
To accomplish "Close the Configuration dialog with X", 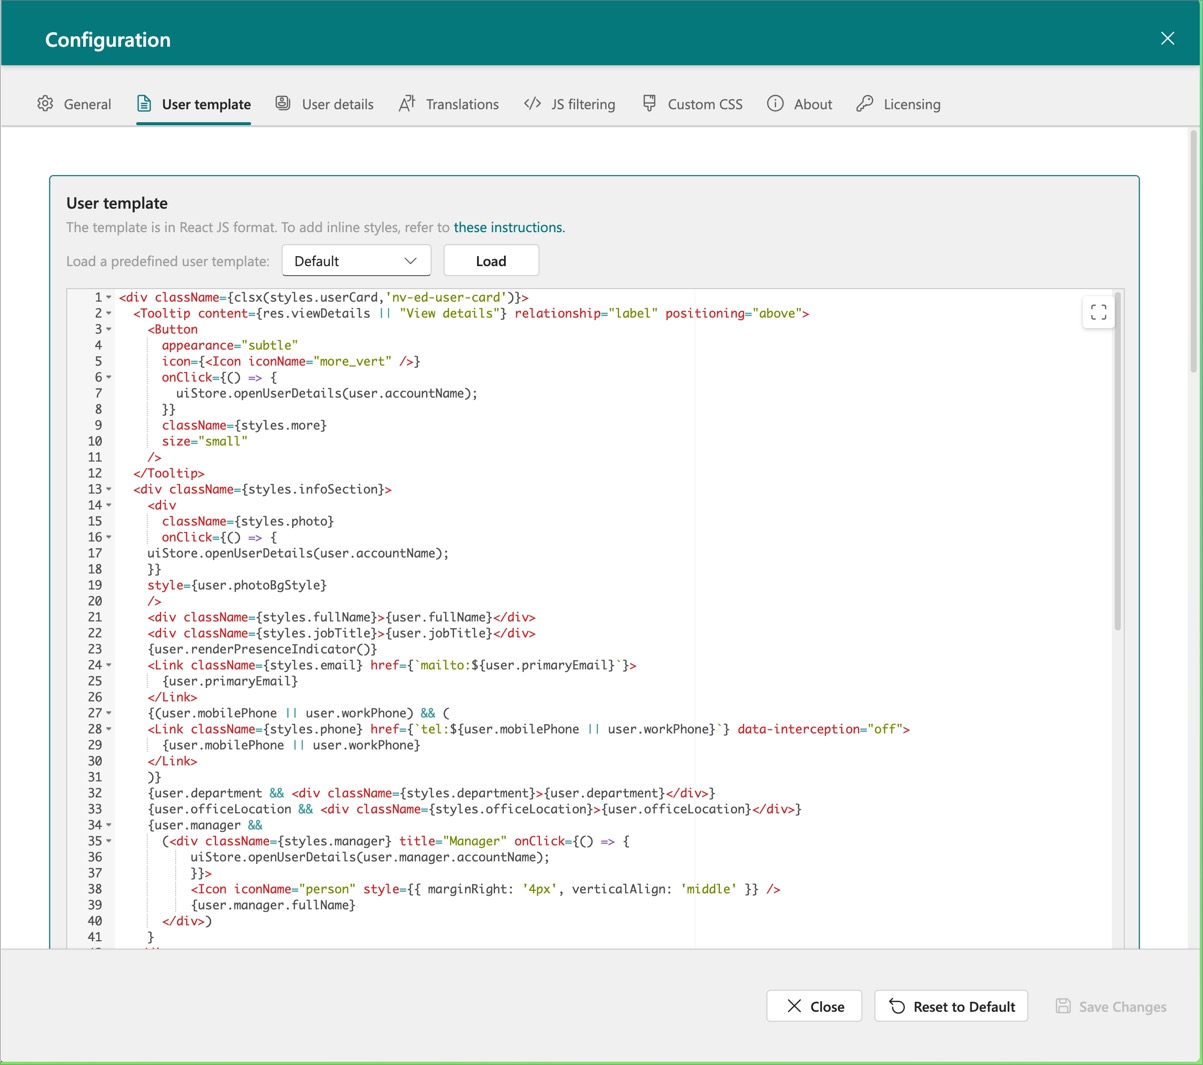I will point(1167,39).
